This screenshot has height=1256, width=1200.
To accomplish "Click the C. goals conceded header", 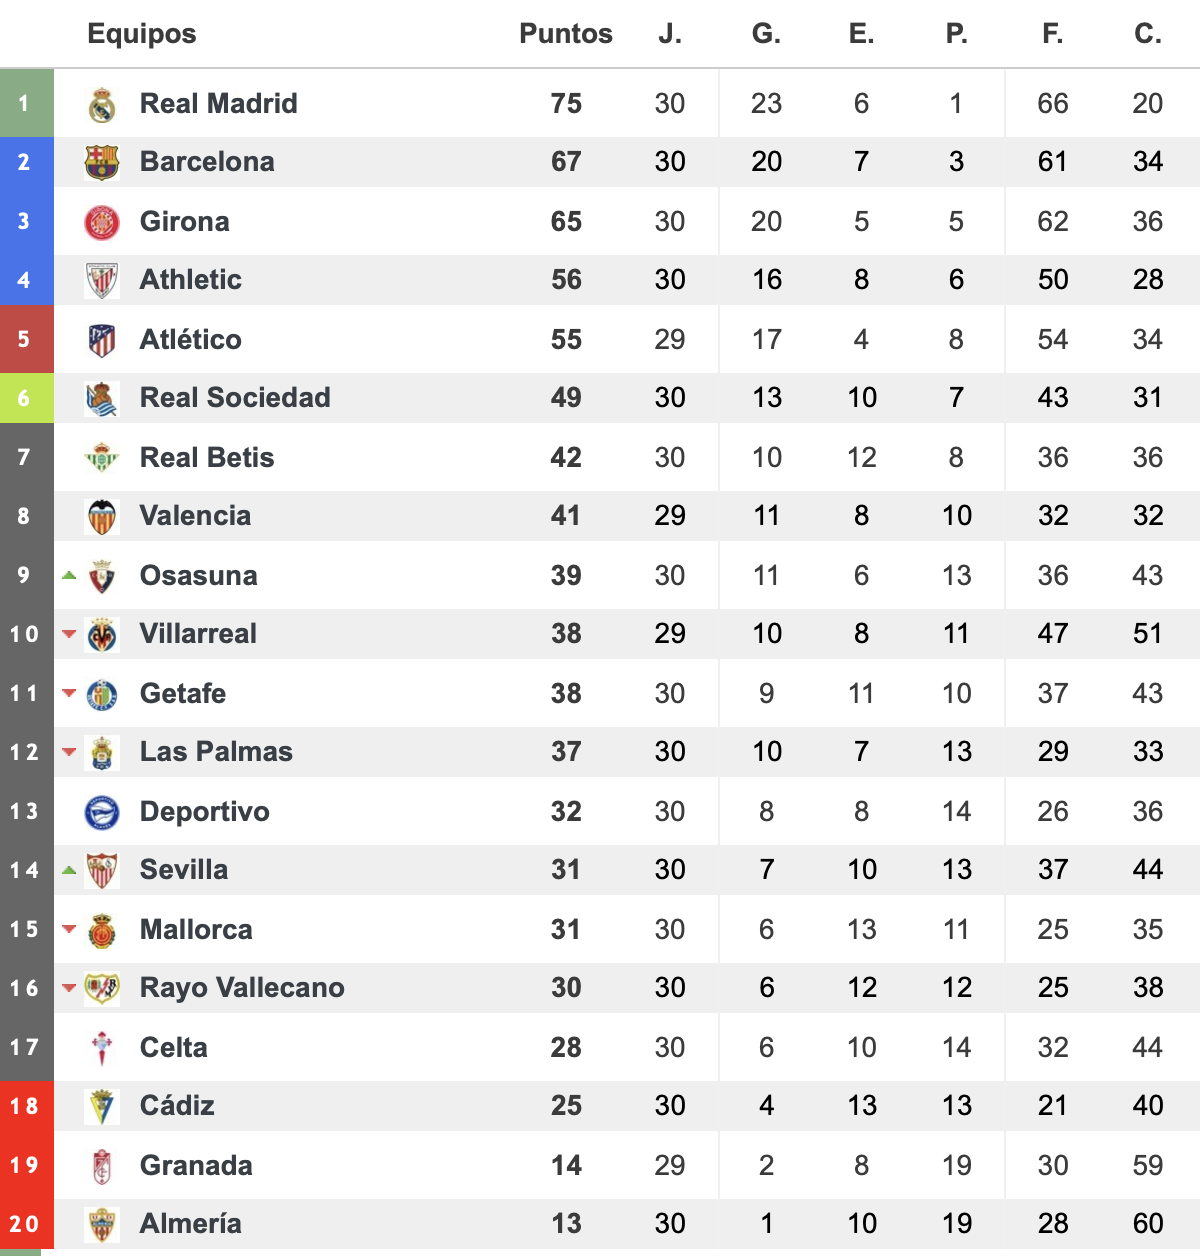I will 1148,34.
